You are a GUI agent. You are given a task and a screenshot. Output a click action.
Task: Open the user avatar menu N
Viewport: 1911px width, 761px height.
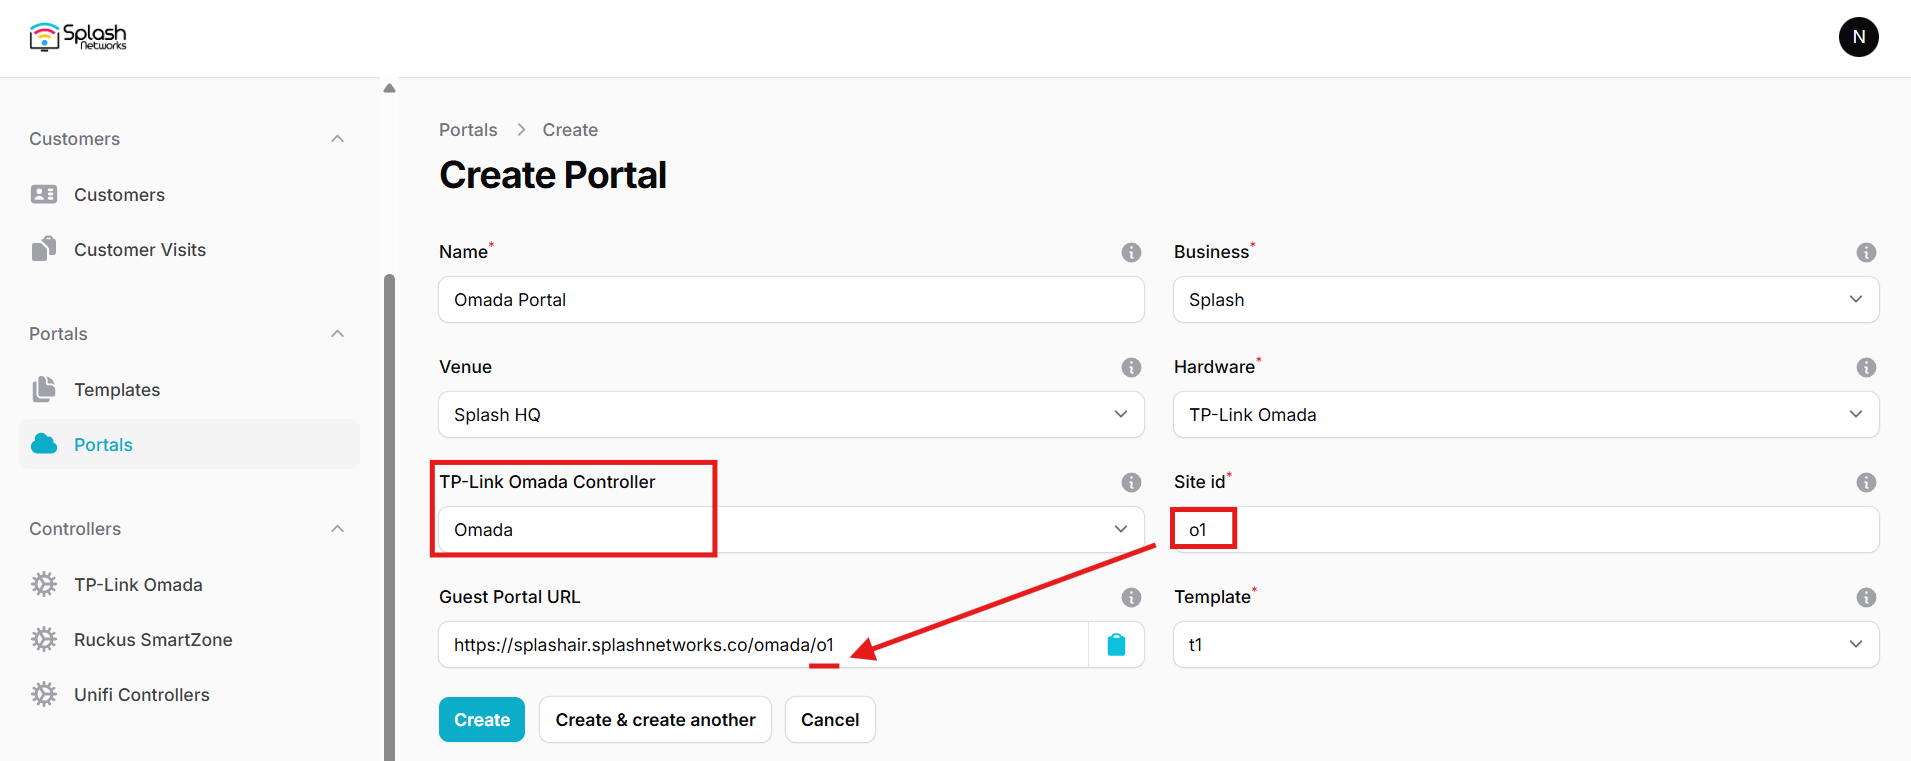click(x=1858, y=37)
